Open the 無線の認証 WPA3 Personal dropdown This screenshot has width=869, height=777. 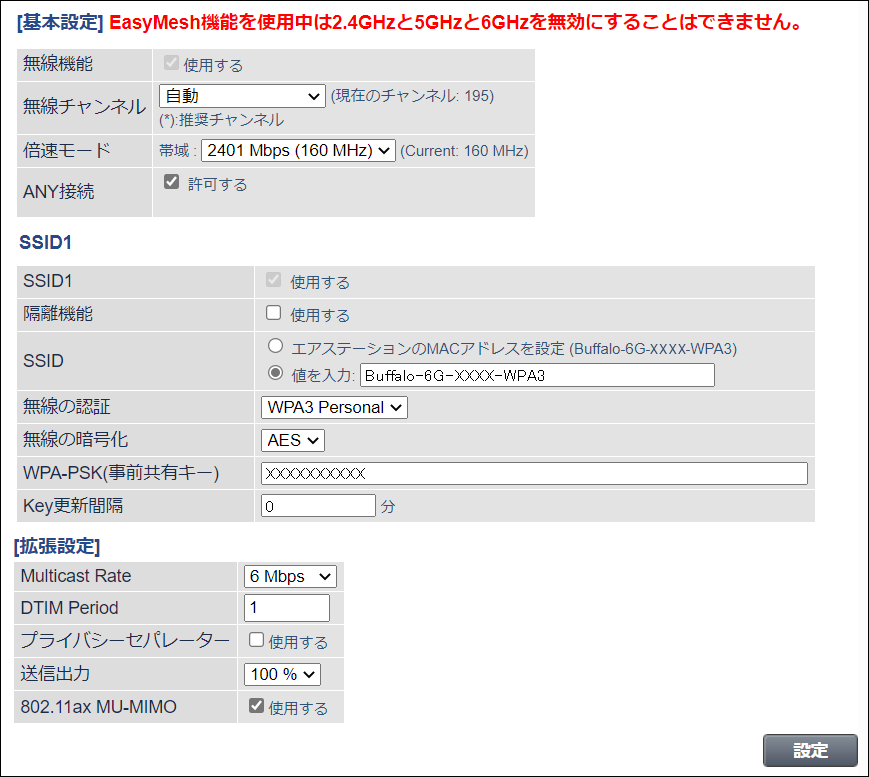pyautogui.click(x=334, y=407)
